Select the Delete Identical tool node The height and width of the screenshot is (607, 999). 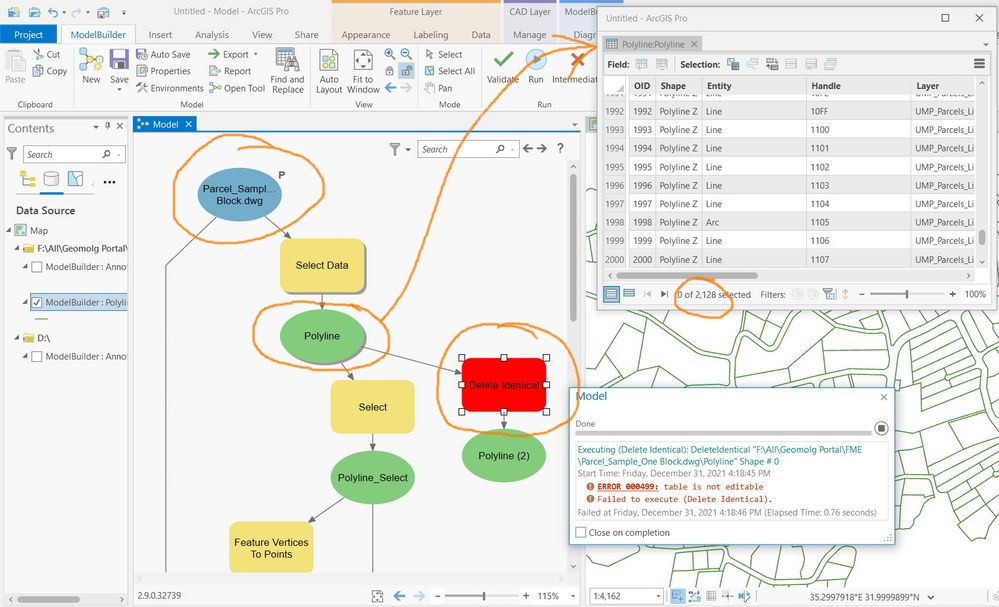click(x=504, y=385)
